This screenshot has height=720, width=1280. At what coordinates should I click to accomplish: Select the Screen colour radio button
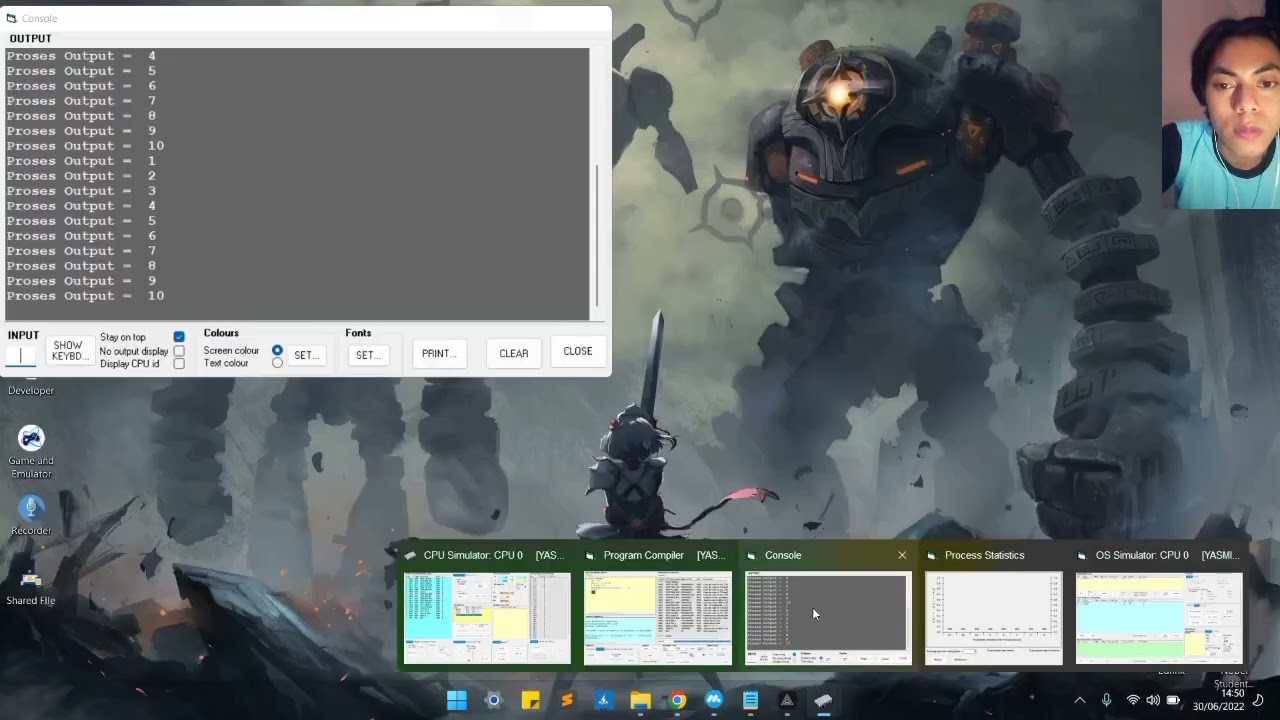[277, 350]
